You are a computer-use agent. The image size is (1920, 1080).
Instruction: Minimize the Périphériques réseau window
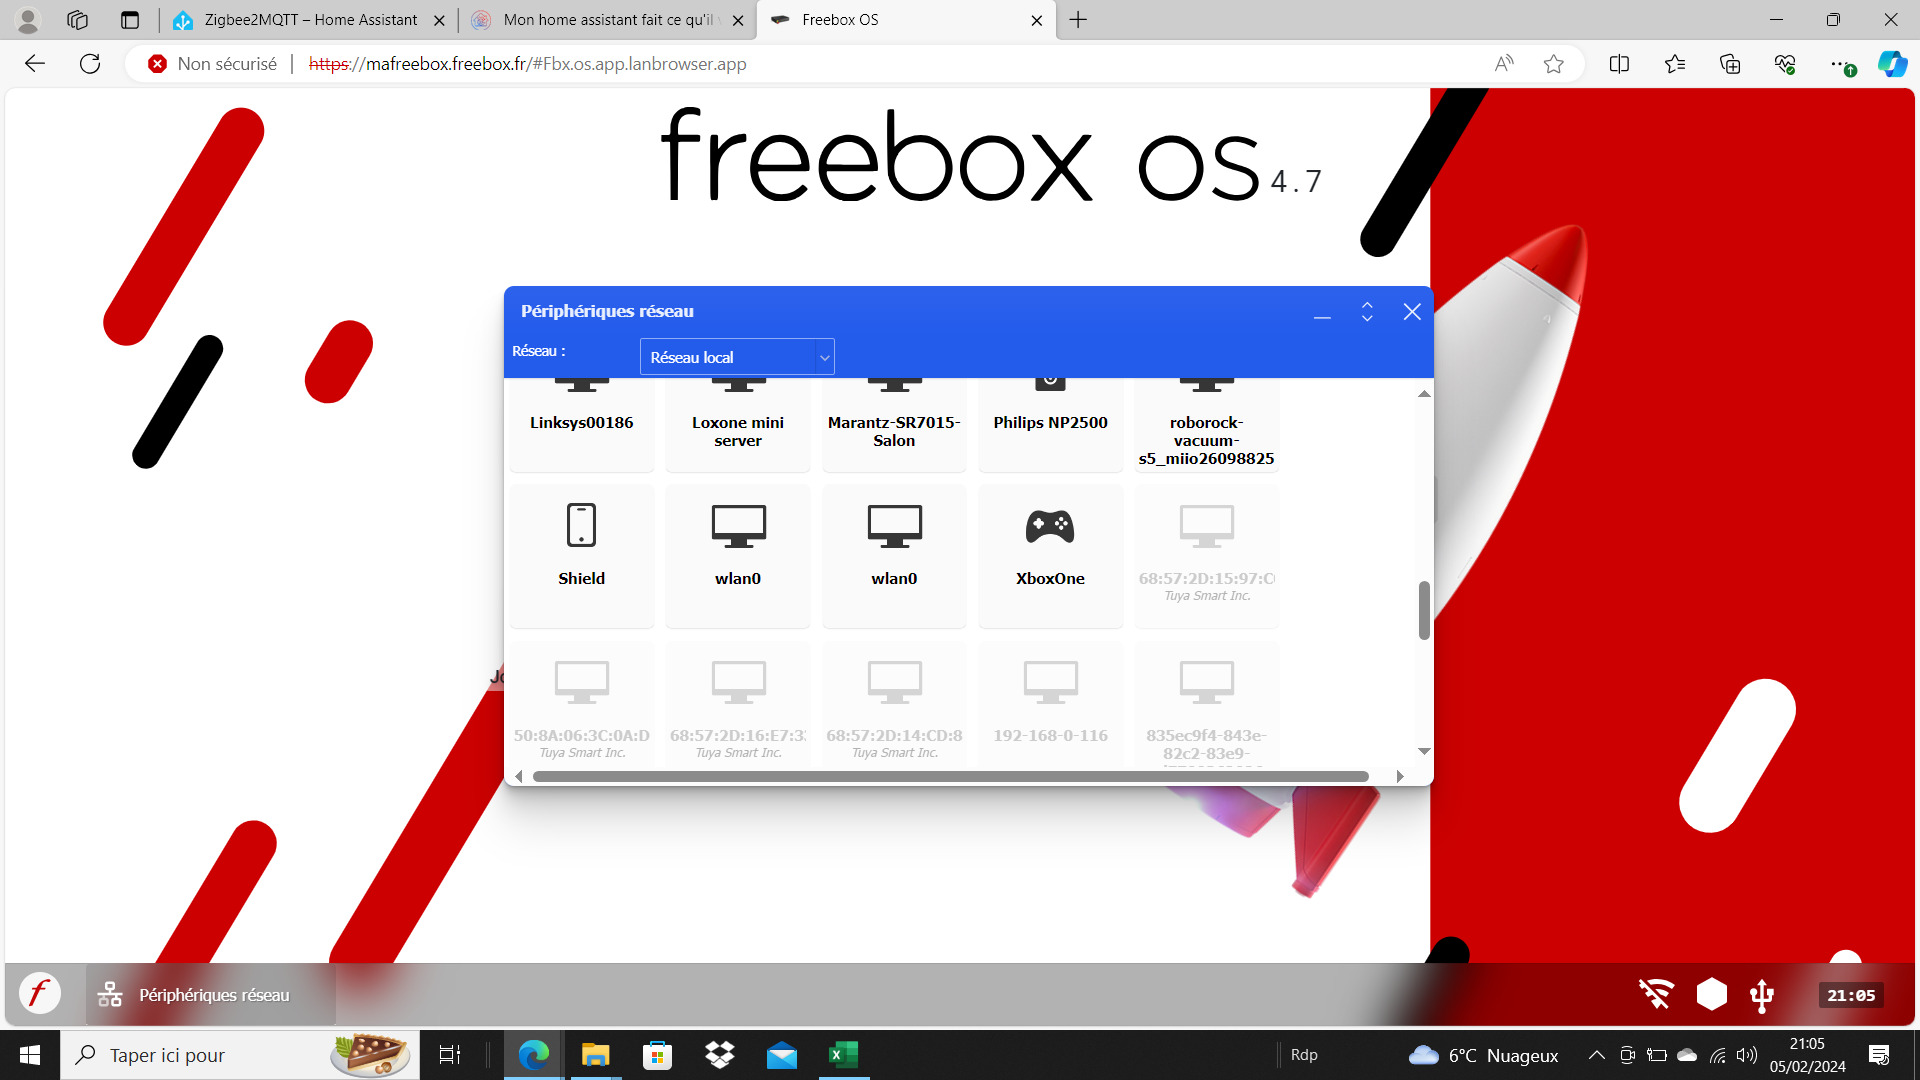[x=1322, y=312]
